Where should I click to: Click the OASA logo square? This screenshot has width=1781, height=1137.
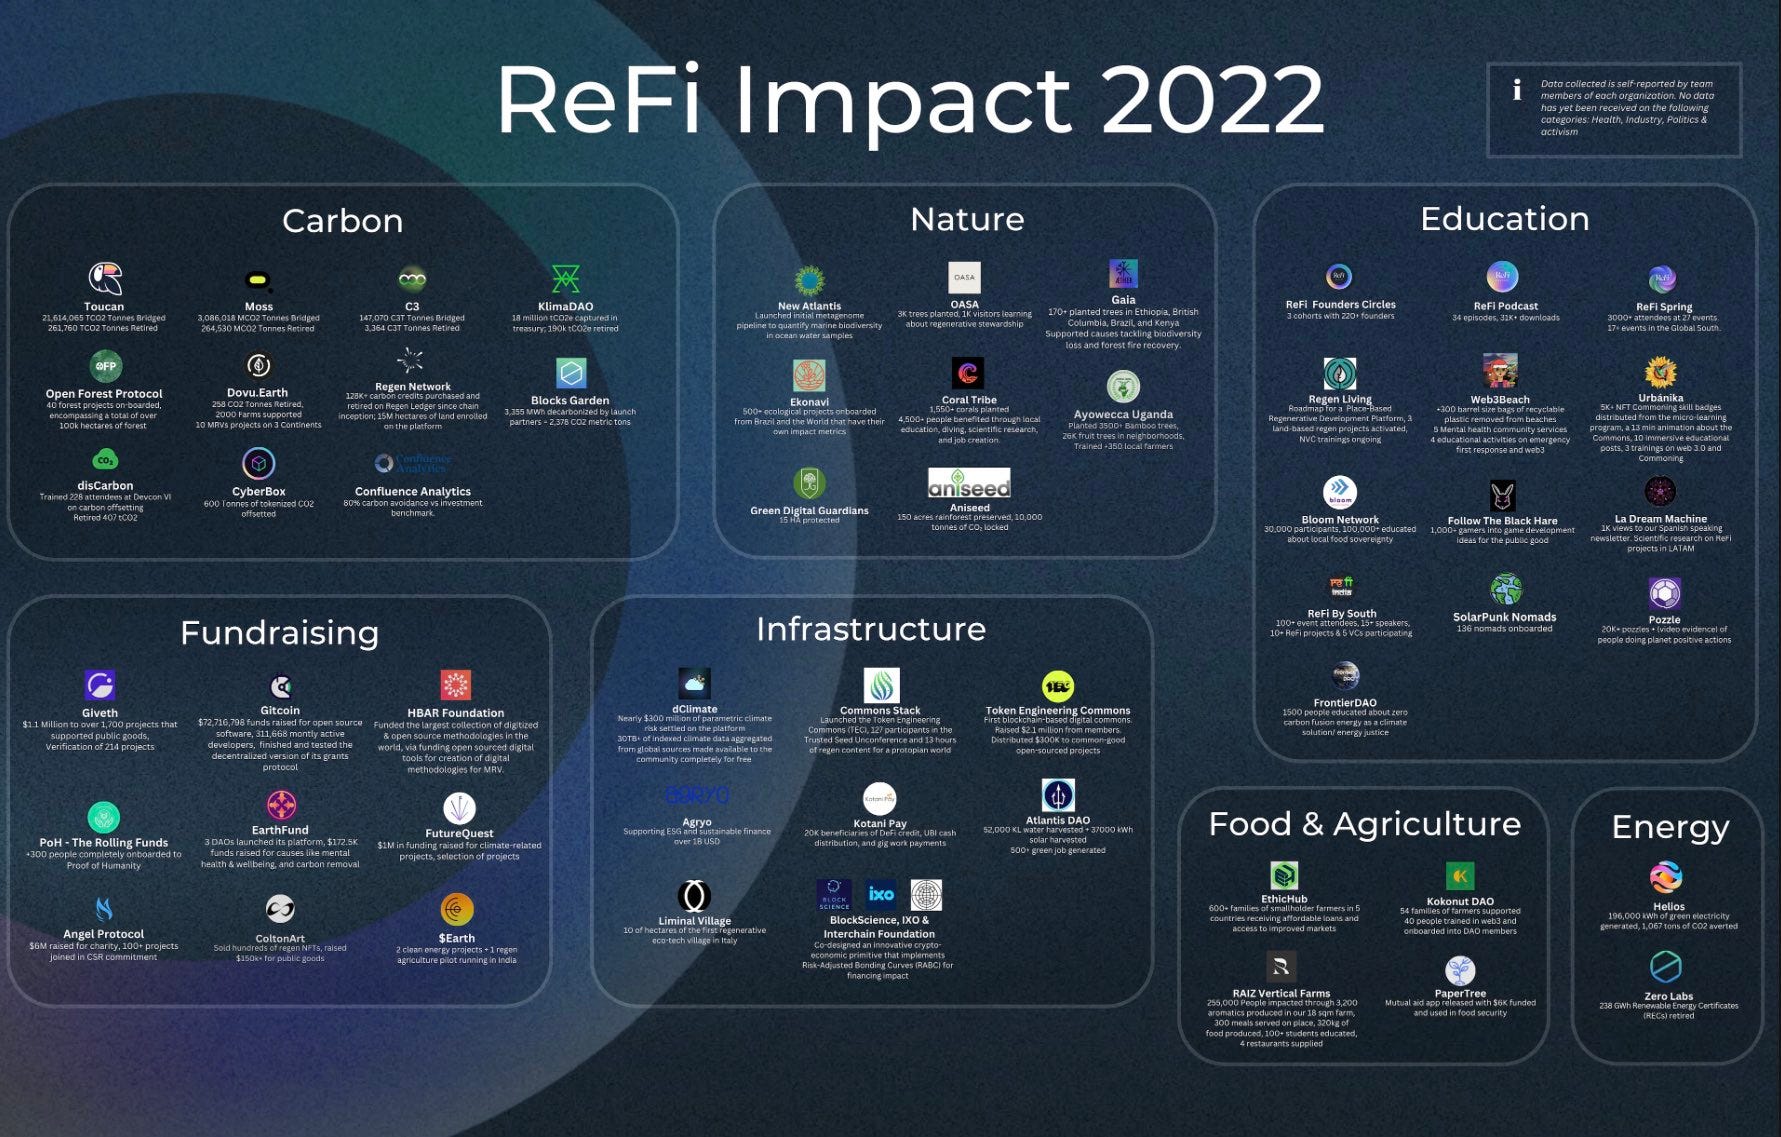click(965, 278)
